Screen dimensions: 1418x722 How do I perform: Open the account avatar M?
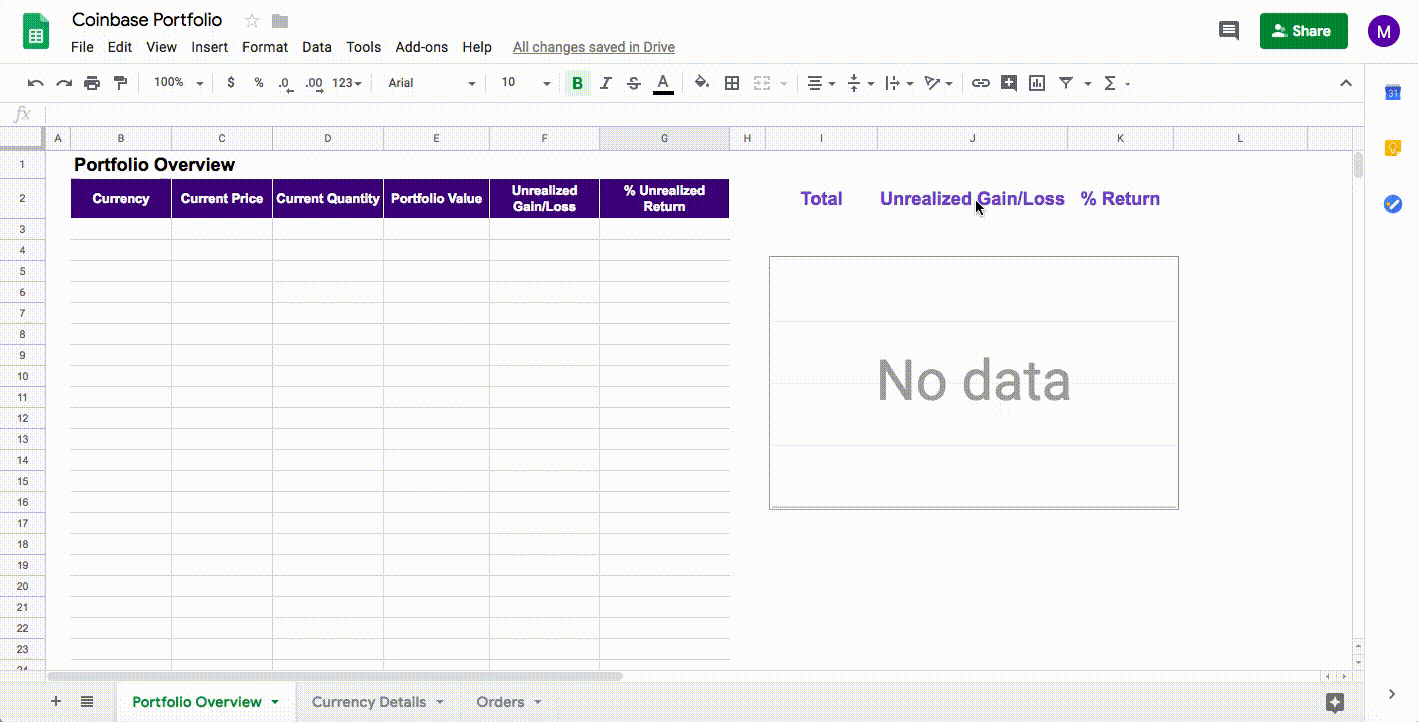tap(1384, 31)
